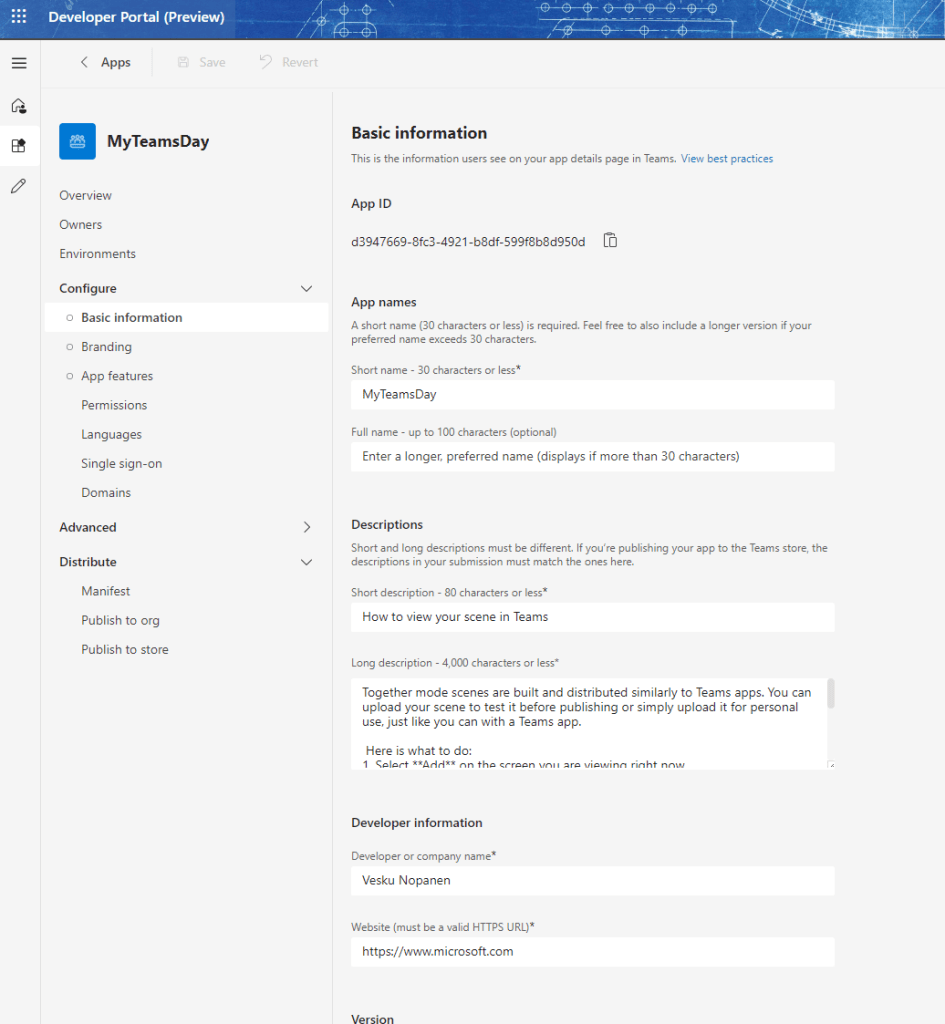Open the Home icon in sidebar
Image resolution: width=945 pixels, height=1024 pixels.
click(x=19, y=105)
